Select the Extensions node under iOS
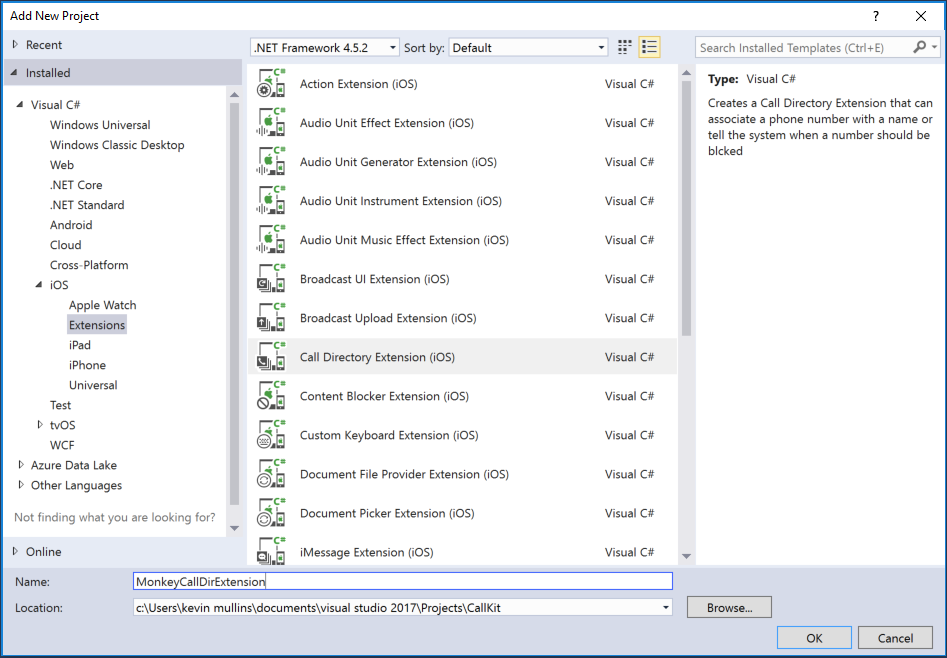The height and width of the screenshot is (658, 947). [x=96, y=324]
